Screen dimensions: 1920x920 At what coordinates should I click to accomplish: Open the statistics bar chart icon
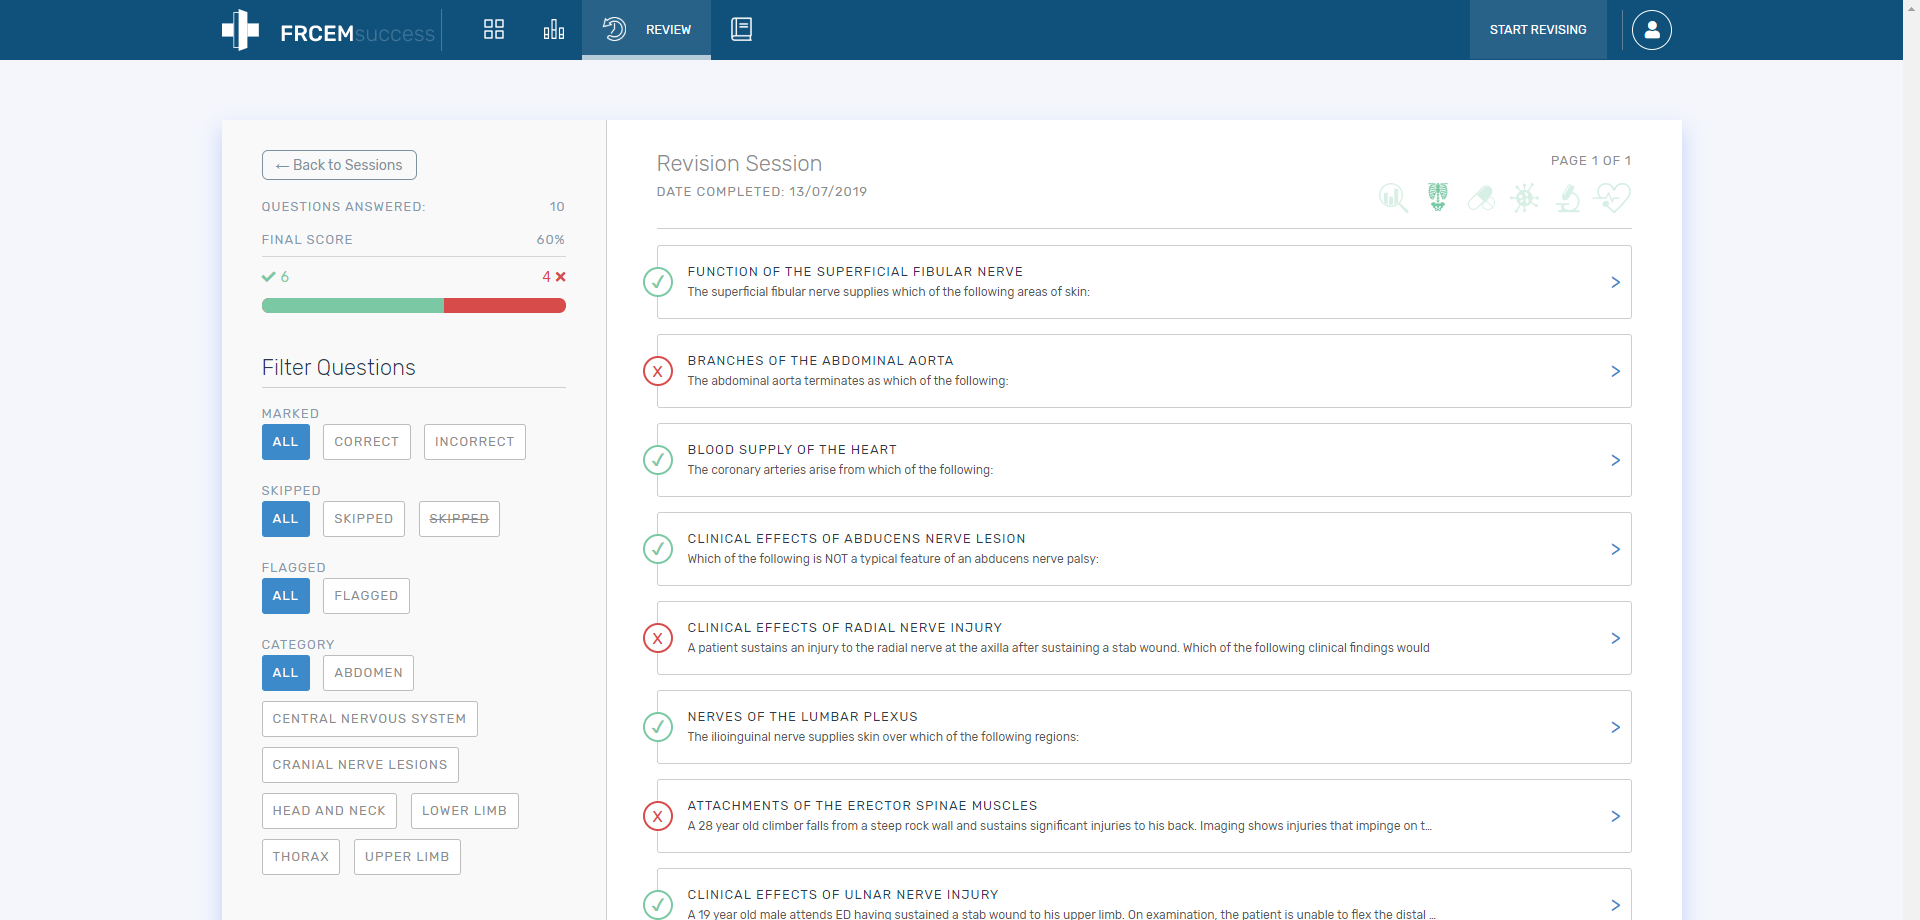tap(554, 29)
